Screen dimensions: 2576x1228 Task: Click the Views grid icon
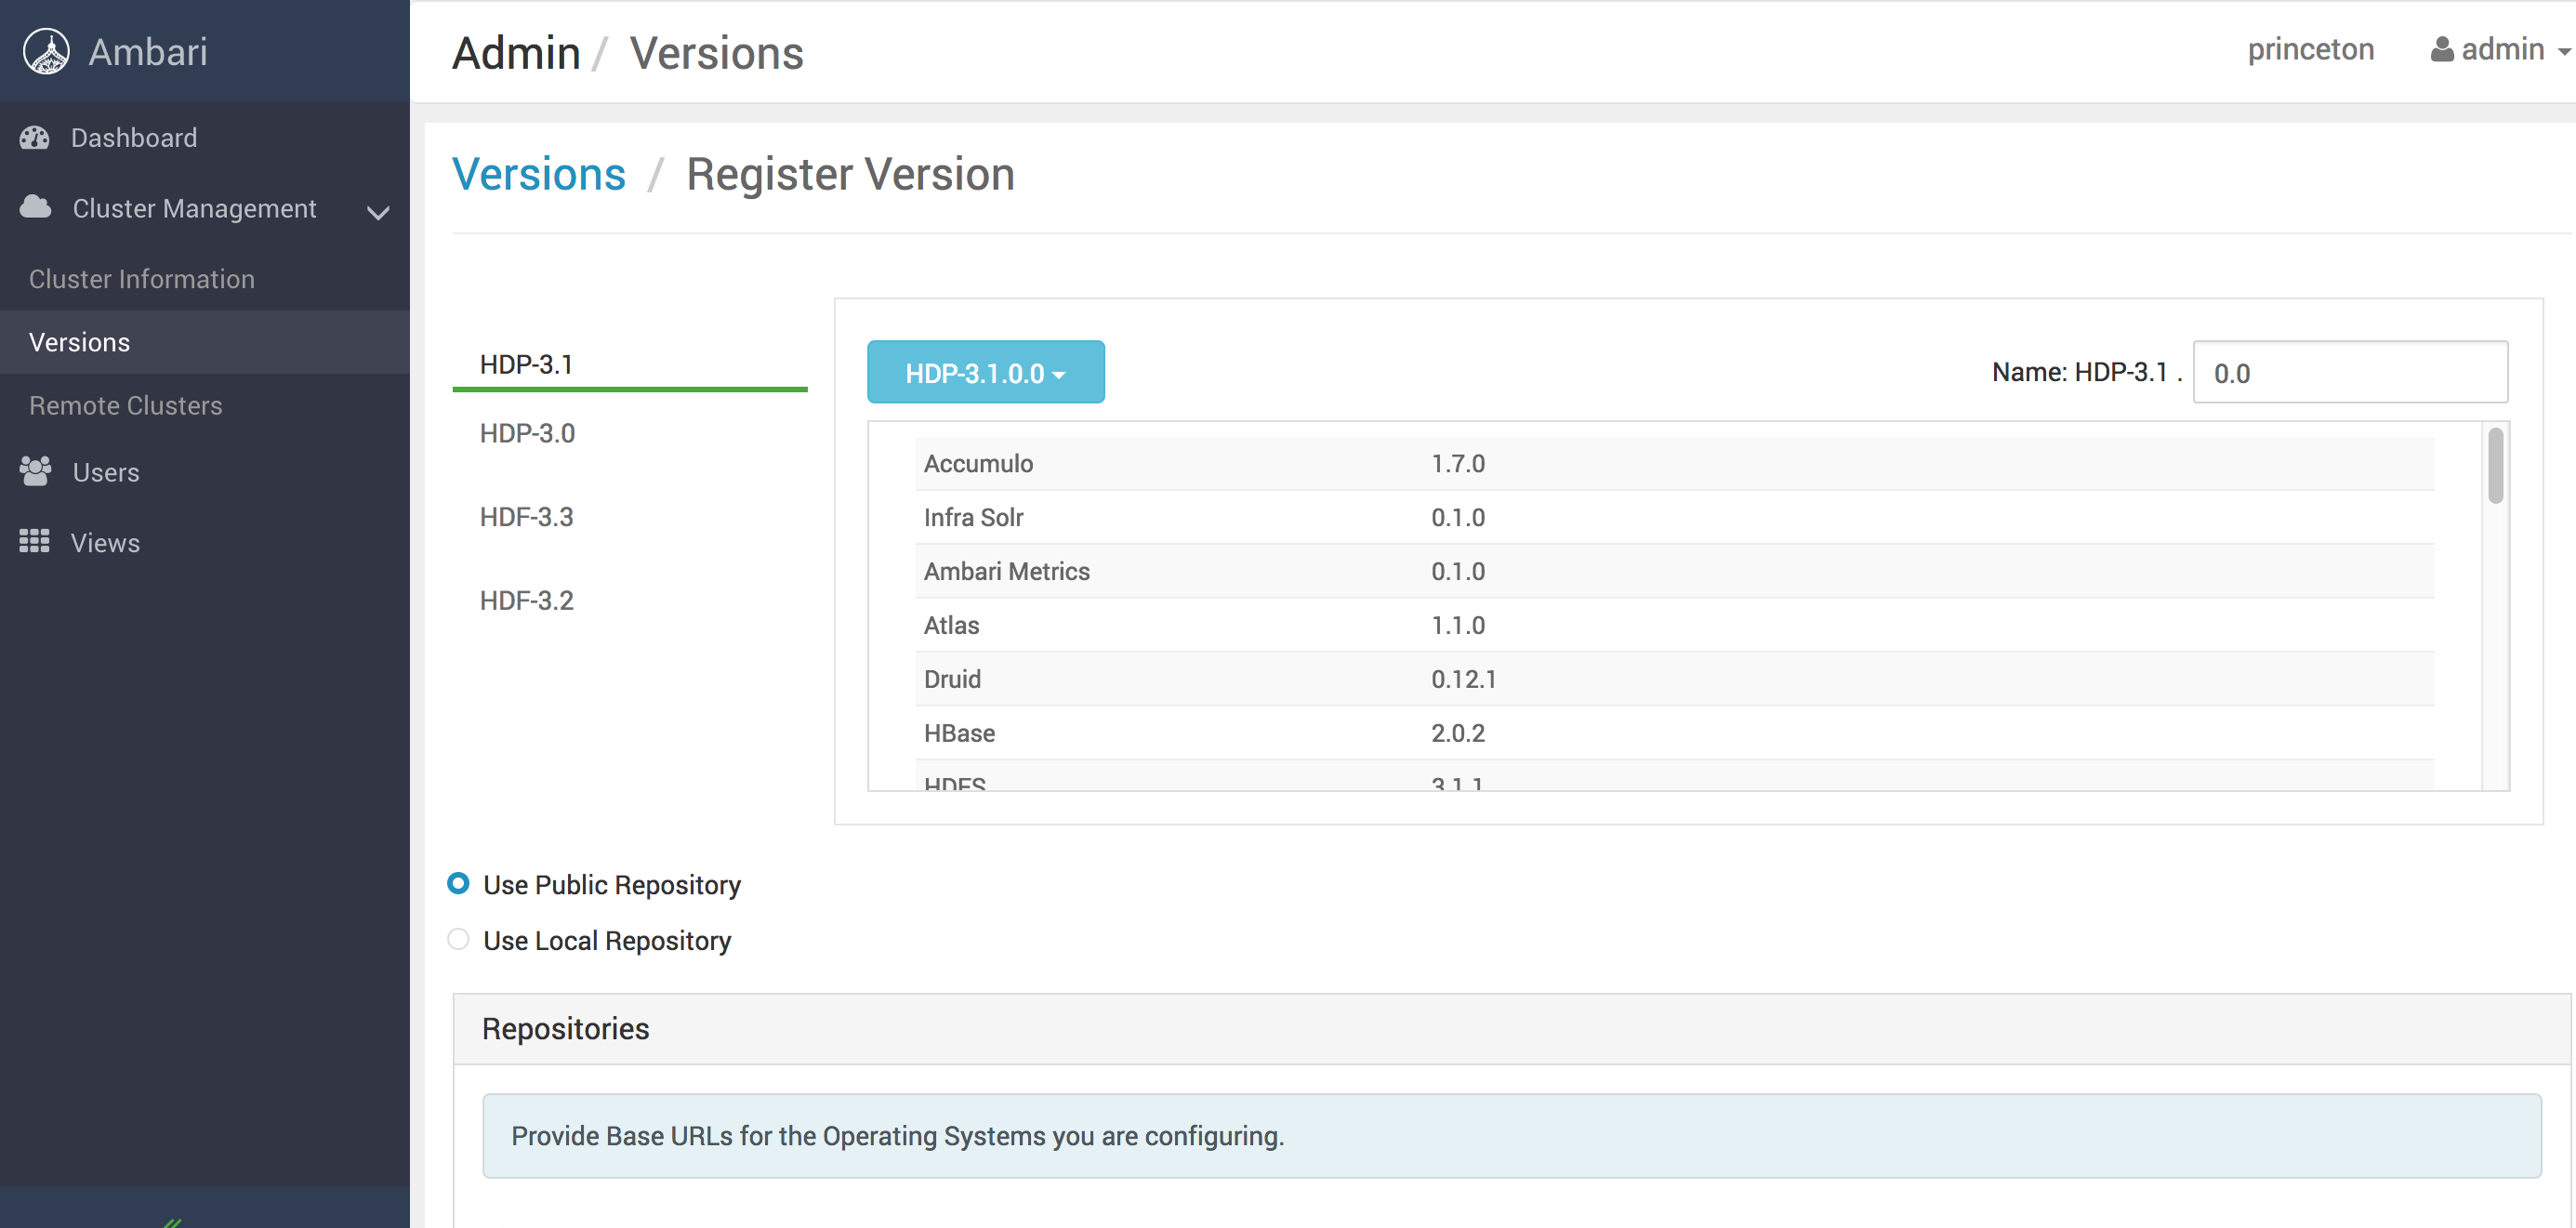[x=35, y=542]
